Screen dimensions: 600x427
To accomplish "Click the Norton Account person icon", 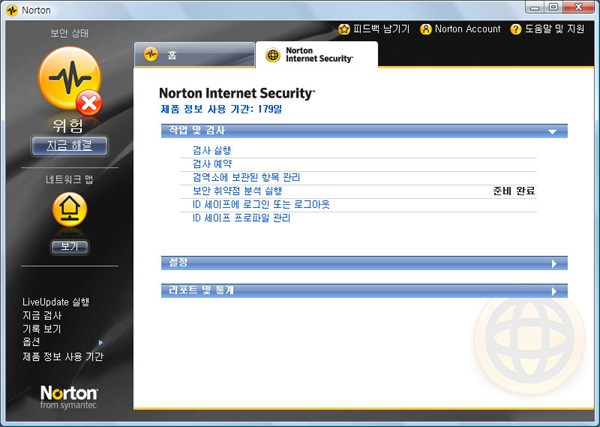I will pos(426,29).
